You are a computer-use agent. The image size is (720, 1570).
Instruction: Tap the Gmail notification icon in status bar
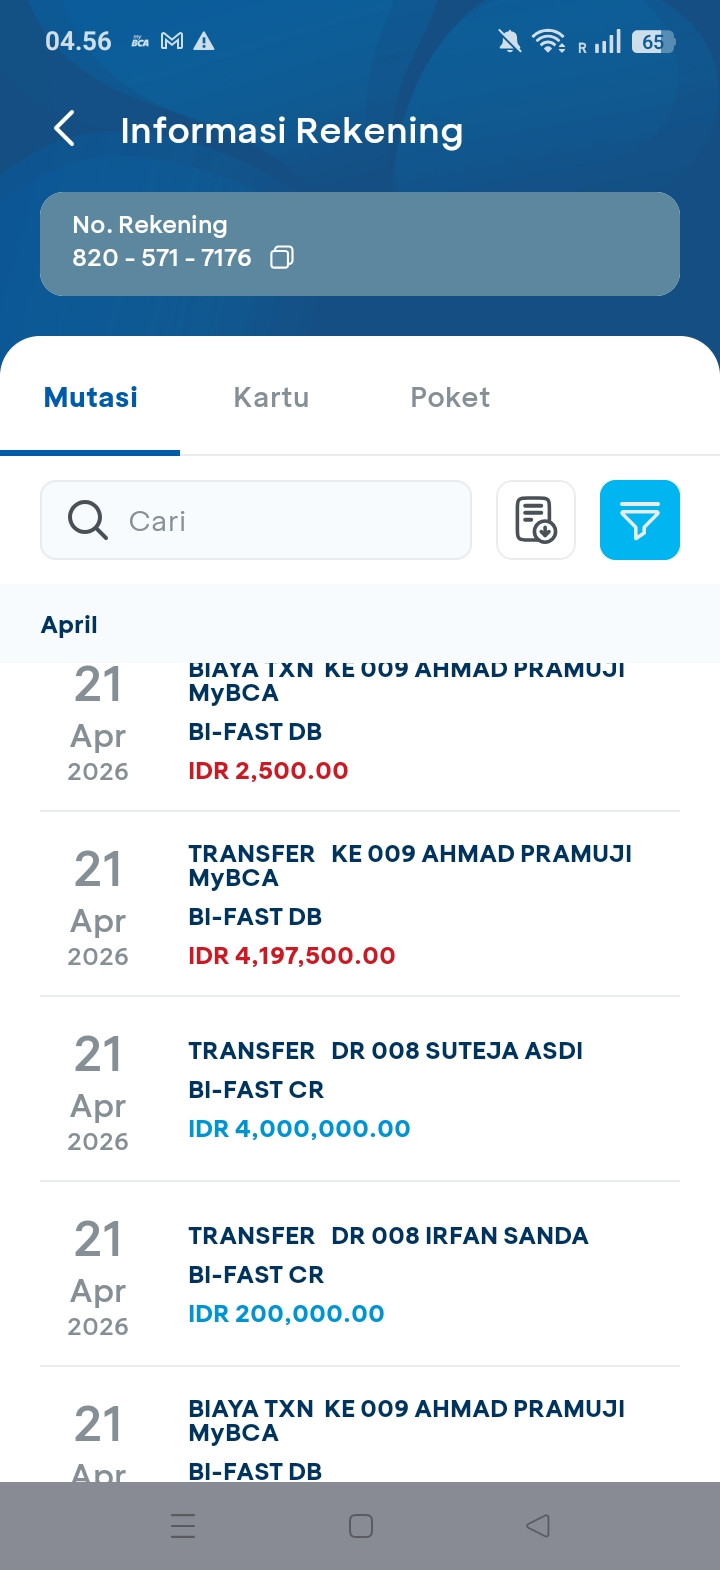click(x=172, y=41)
